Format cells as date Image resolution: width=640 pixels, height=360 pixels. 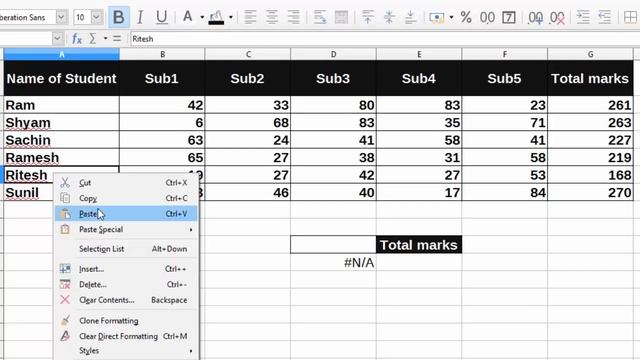[509, 18]
